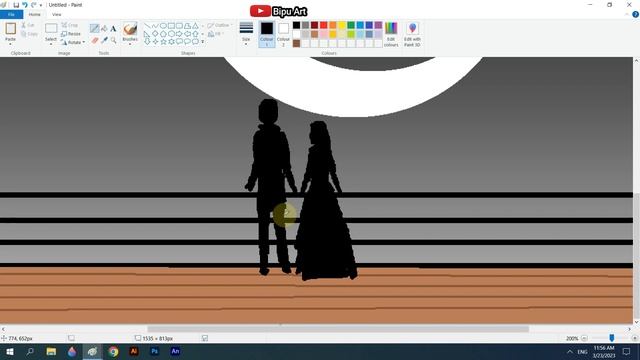Pick the red colour swatch
This screenshot has height=360, width=640.
[x=324, y=25]
